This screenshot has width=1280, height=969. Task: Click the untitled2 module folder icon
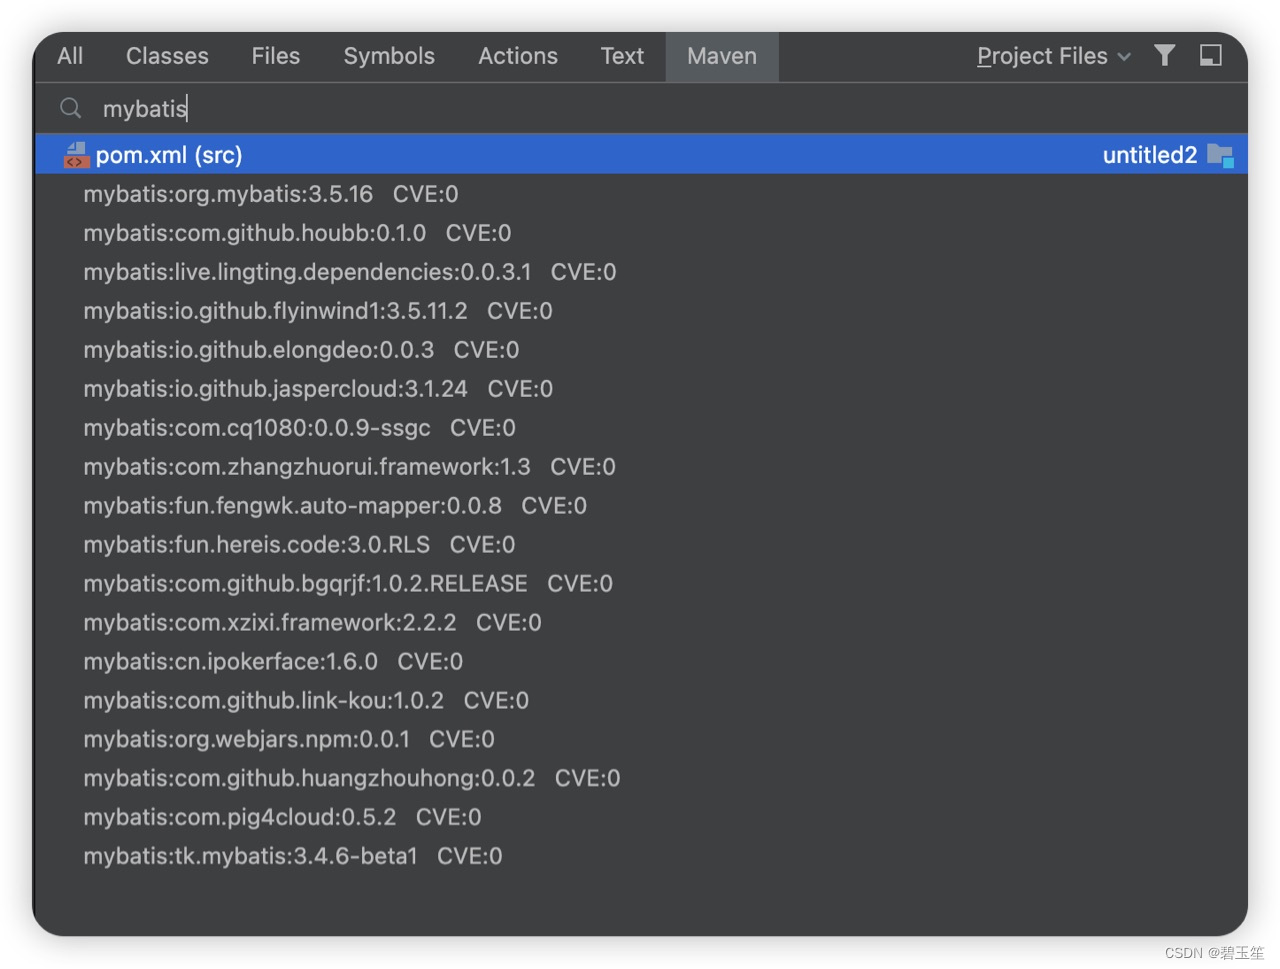[x=1220, y=155]
